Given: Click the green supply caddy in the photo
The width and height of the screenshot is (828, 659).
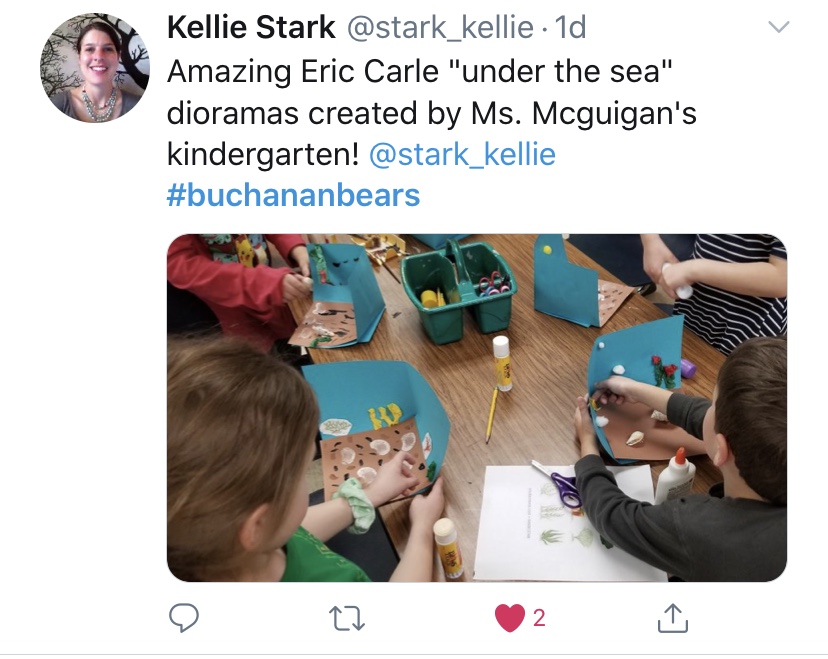Looking at the screenshot, I should pos(457,291).
